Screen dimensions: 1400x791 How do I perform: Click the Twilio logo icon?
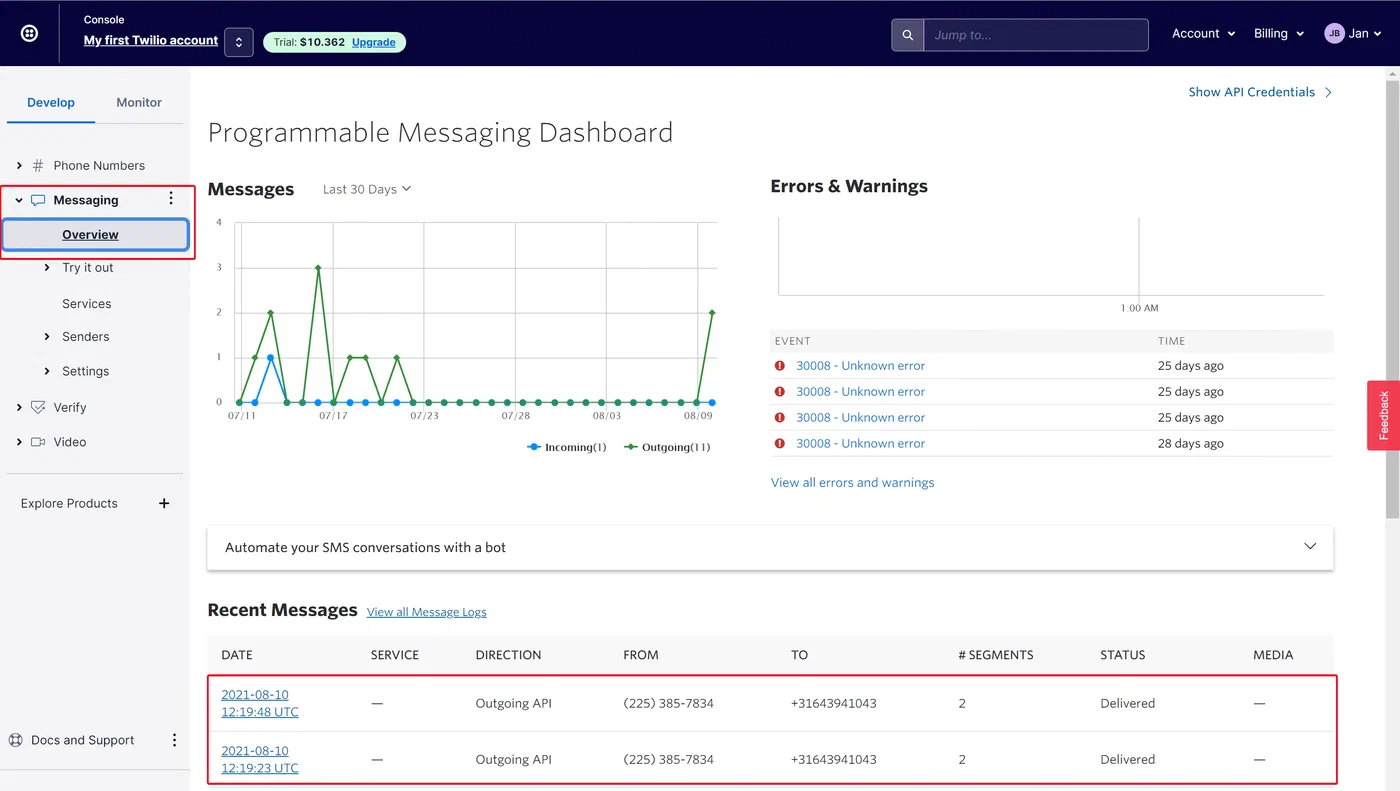click(x=30, y=33)
